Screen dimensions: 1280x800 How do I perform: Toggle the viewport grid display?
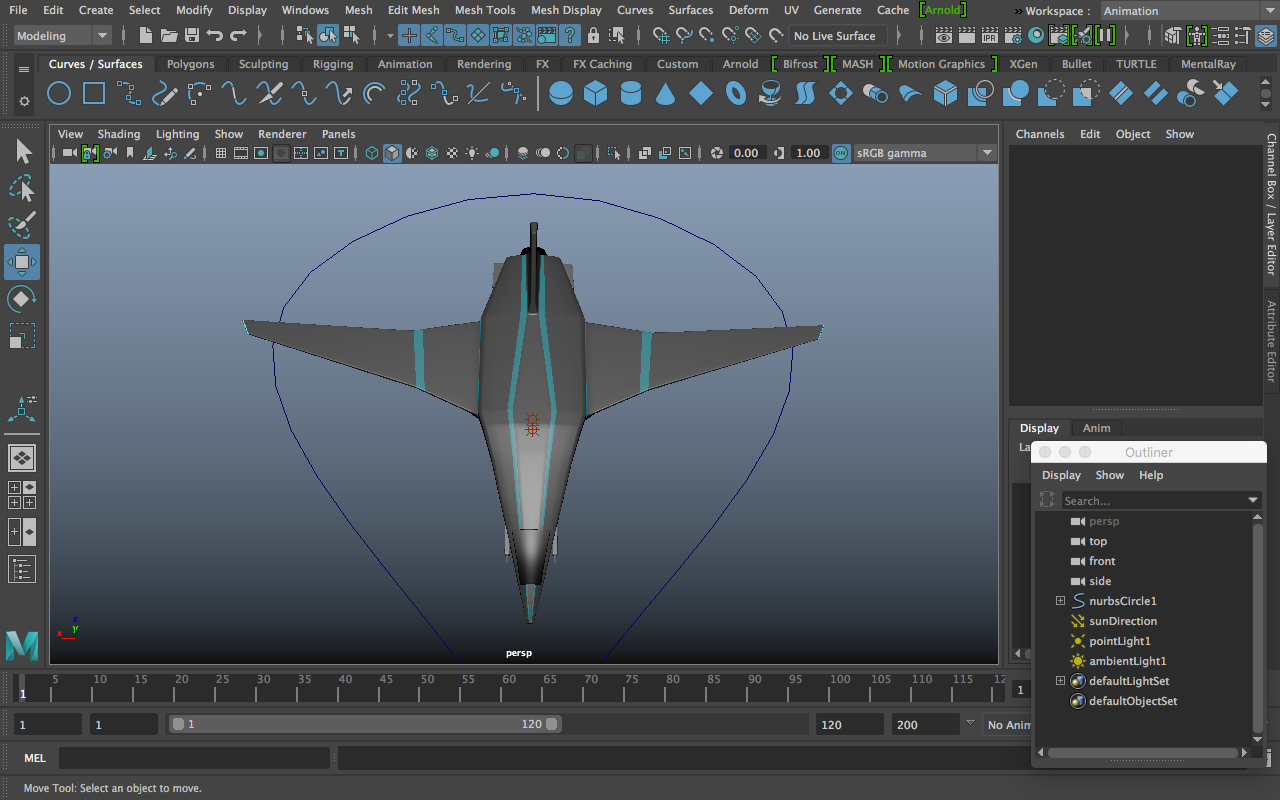coord(221,153)
